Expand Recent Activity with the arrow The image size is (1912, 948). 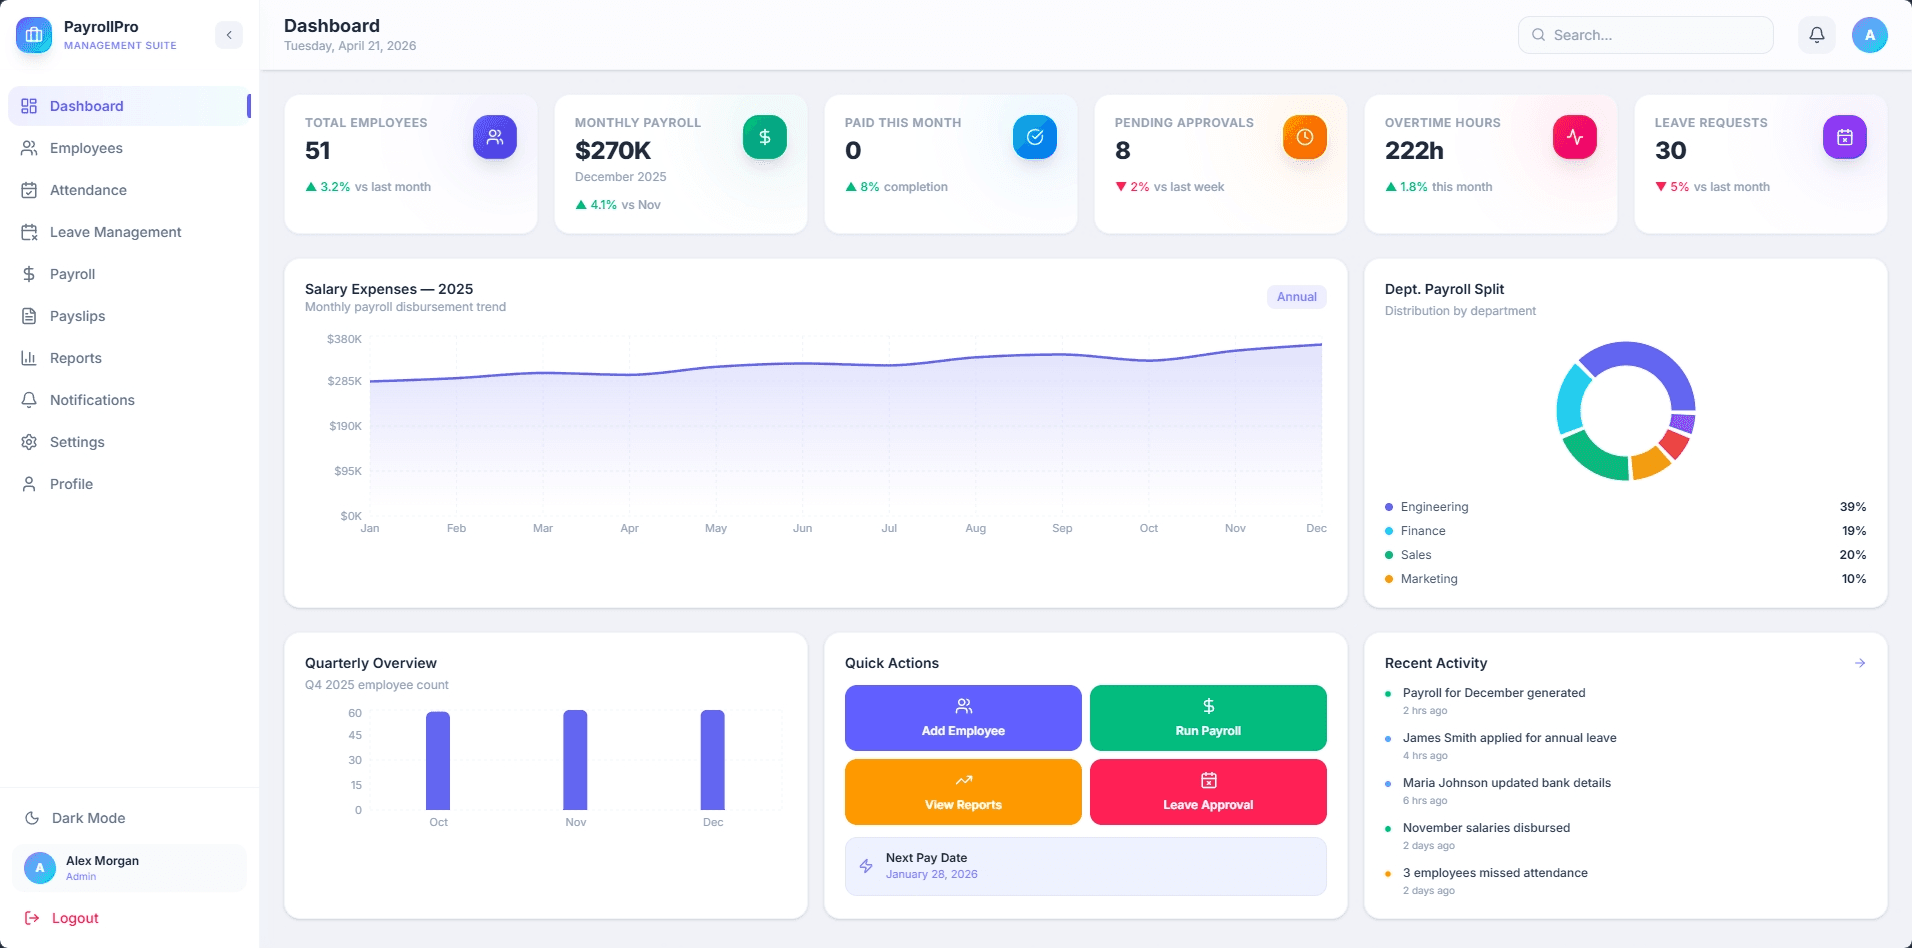tap(1859, 662)
